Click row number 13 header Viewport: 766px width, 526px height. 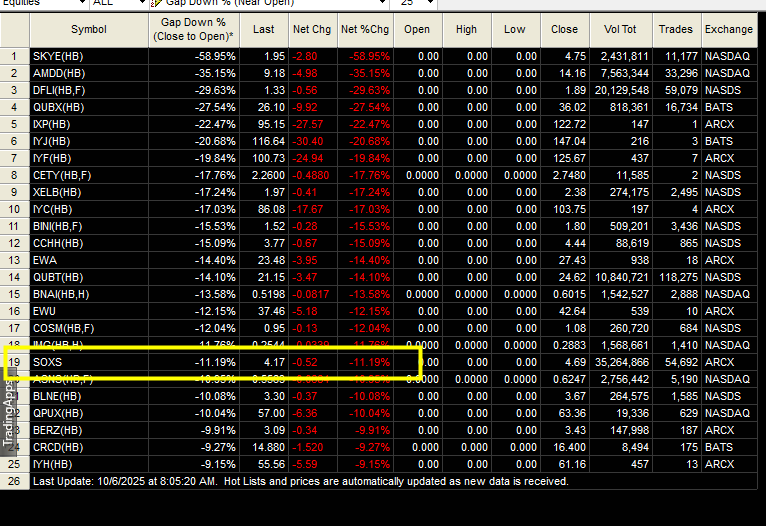[x=15, y=260]
